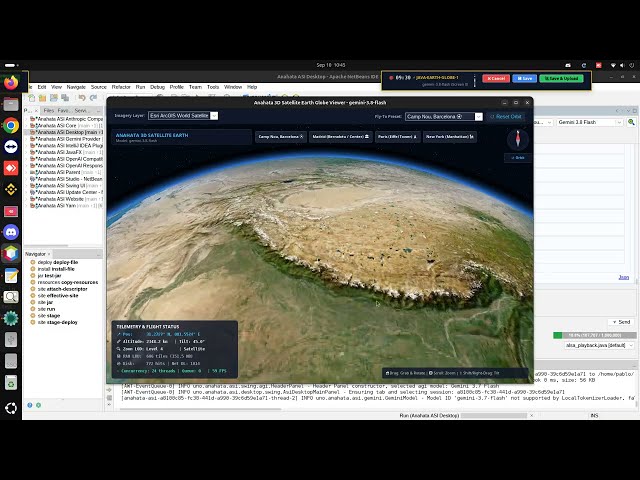Click the NetBeans Save All toolbar icon

click(x=65, y=98)
